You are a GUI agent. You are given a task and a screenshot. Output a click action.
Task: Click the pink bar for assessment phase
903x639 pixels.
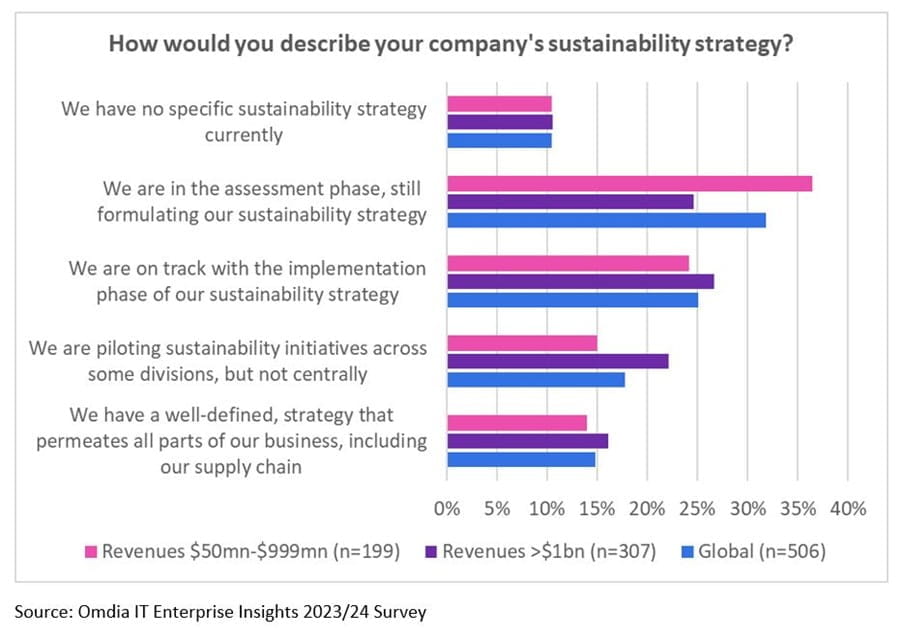coord(629,183)
